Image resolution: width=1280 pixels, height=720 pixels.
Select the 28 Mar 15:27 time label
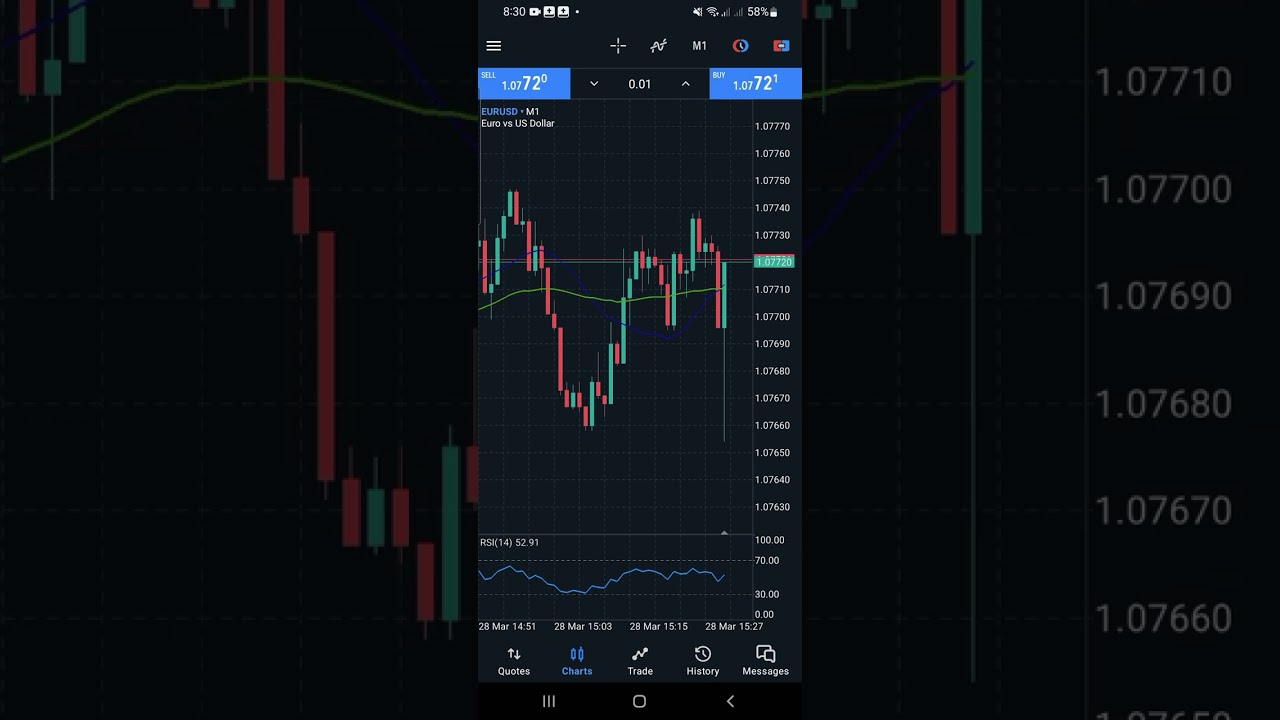tap(734, 627)
